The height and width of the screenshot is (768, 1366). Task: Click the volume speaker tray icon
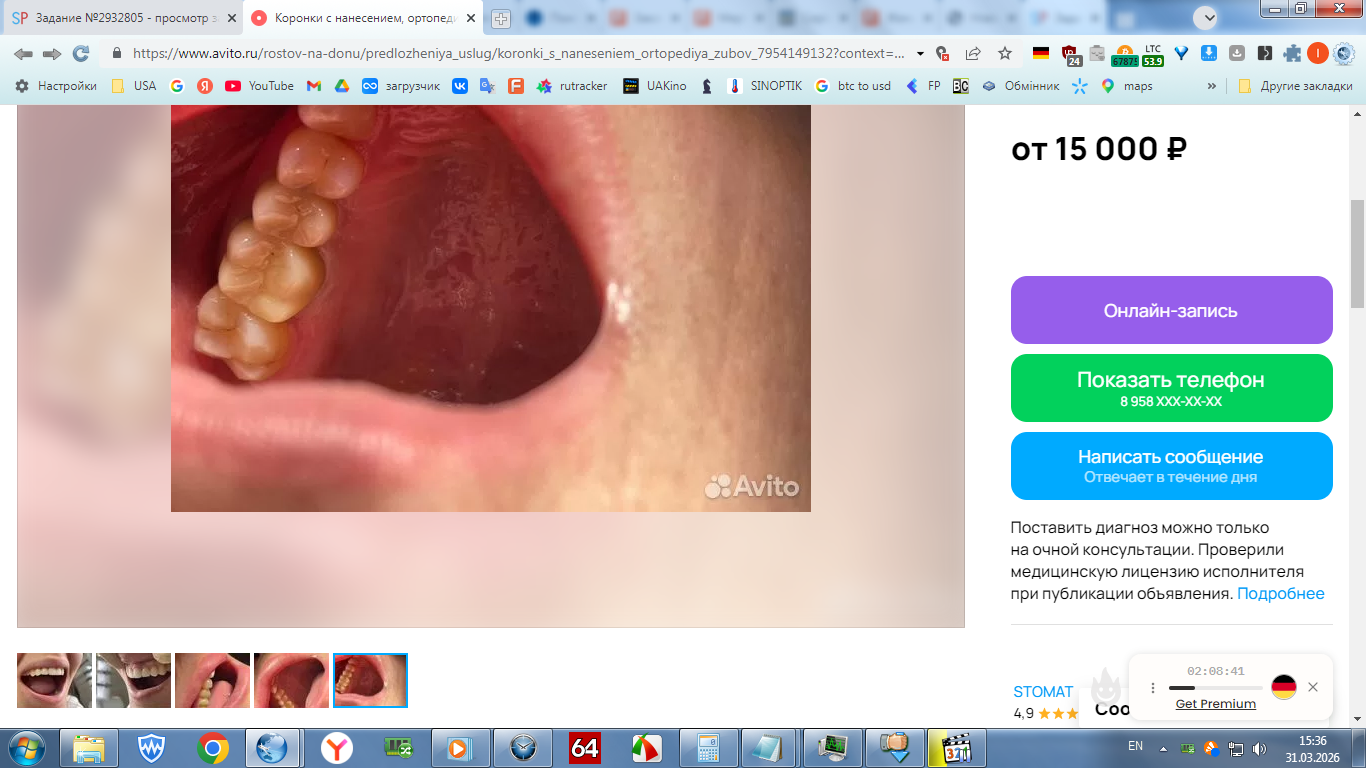pyautogui.click(x=1259, y=748)
